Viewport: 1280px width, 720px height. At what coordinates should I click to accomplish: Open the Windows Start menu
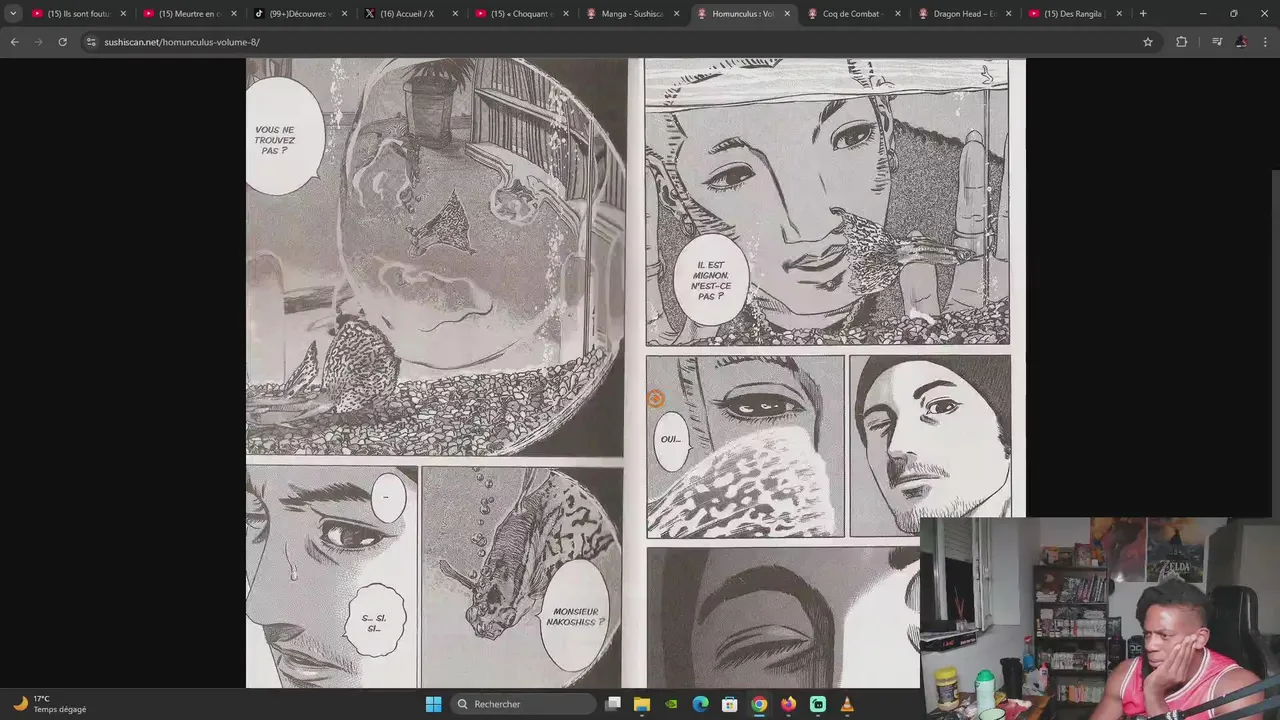click(433, 704)
